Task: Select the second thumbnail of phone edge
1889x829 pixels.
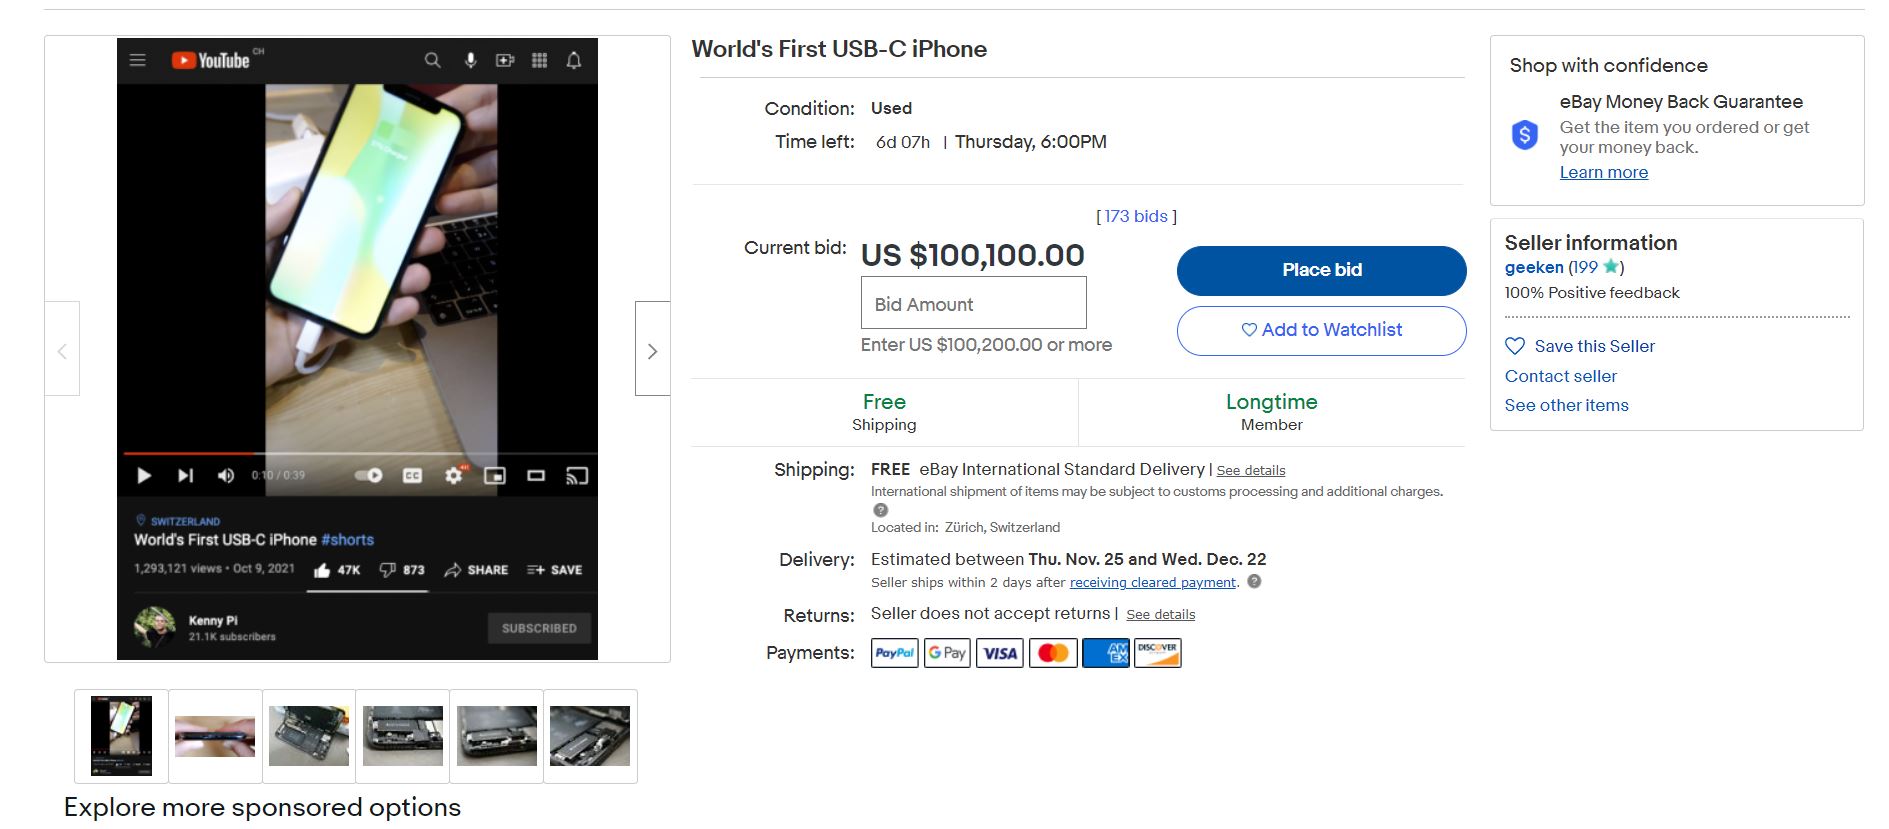Action: point(215,736)
